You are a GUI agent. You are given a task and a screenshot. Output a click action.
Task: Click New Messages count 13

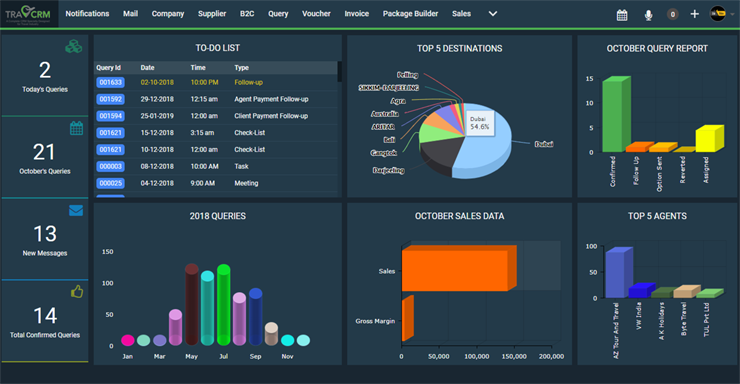pyautogui.click(x=45, y=234)
